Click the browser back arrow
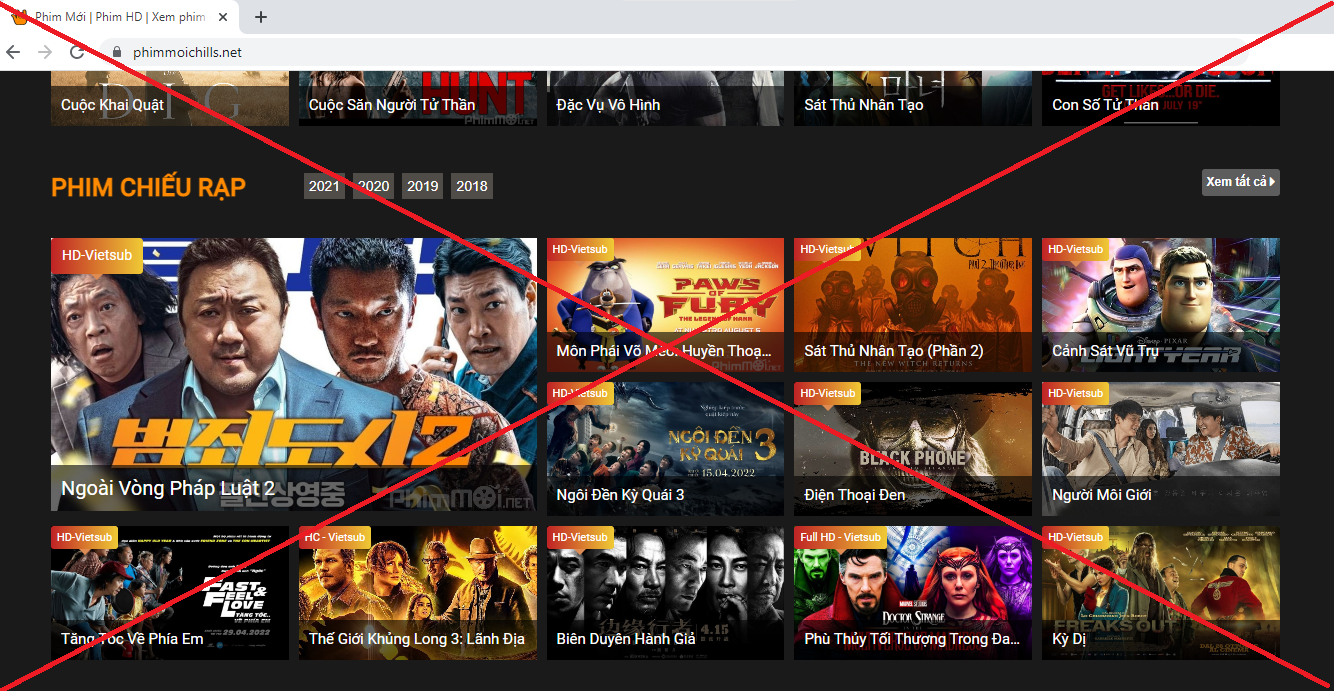 click(13, 52)
